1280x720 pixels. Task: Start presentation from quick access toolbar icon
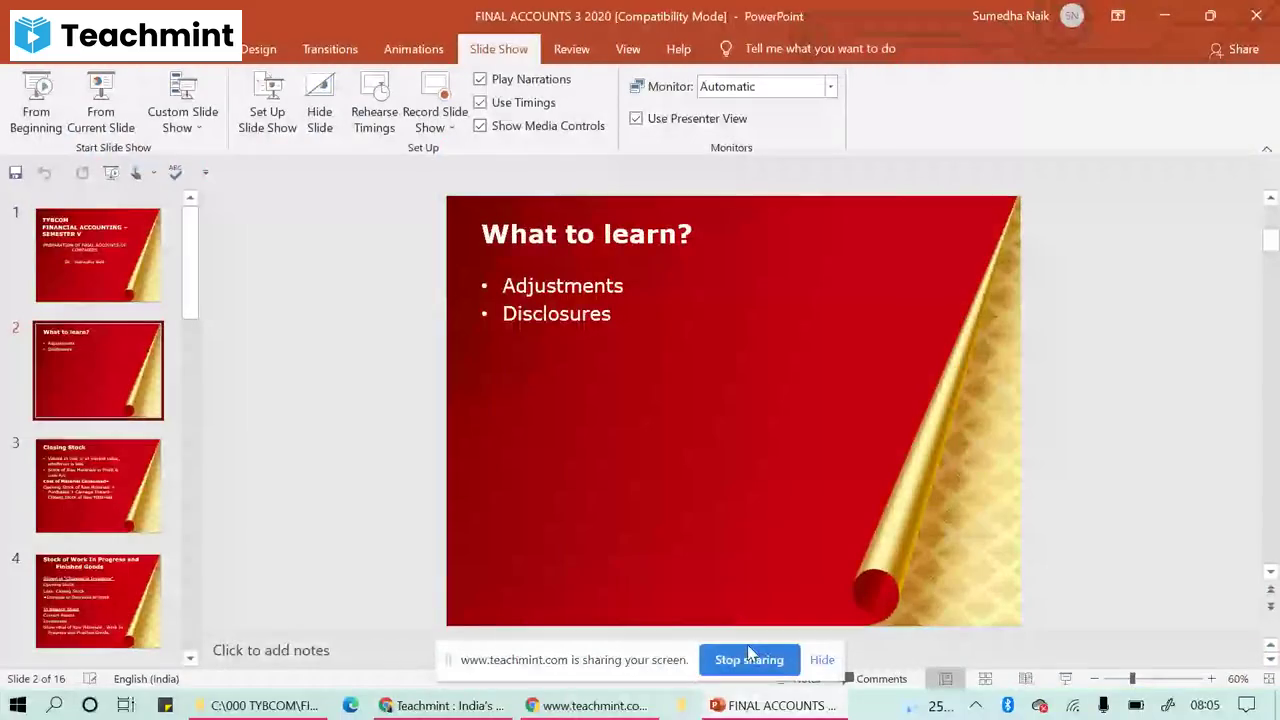tap(111, 173)
